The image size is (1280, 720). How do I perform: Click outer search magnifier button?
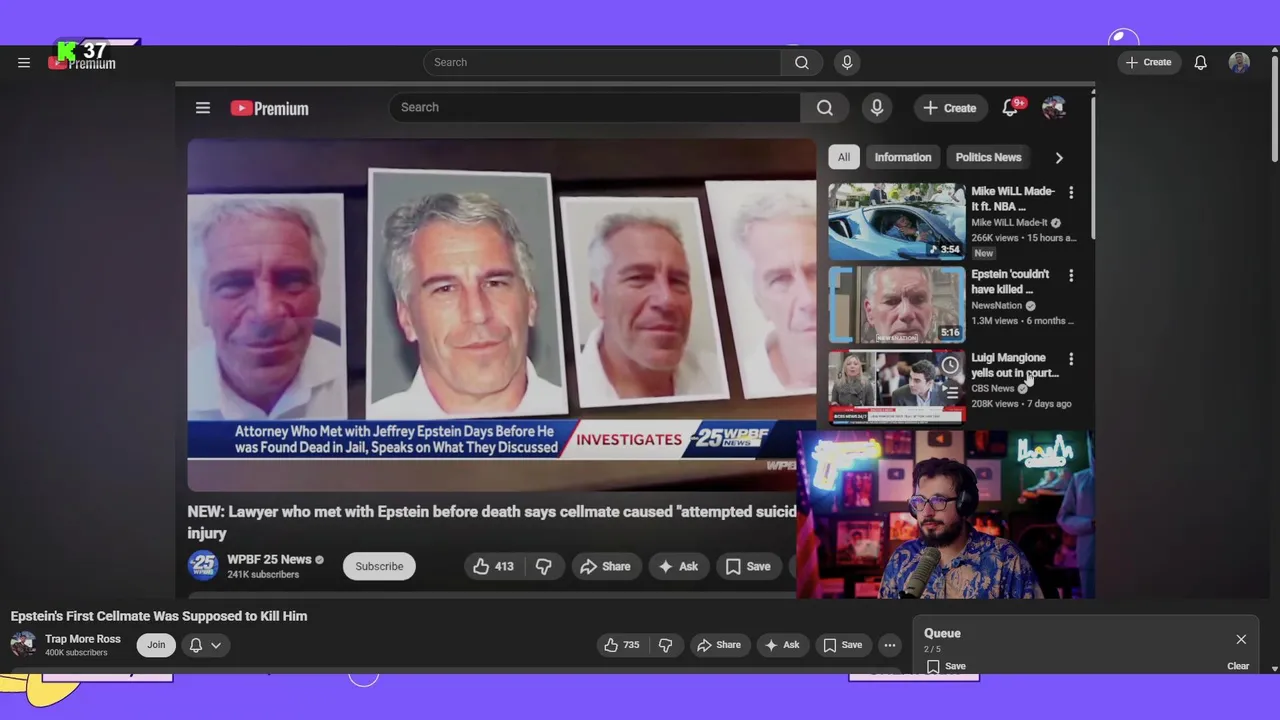click(x=802, y=62)
